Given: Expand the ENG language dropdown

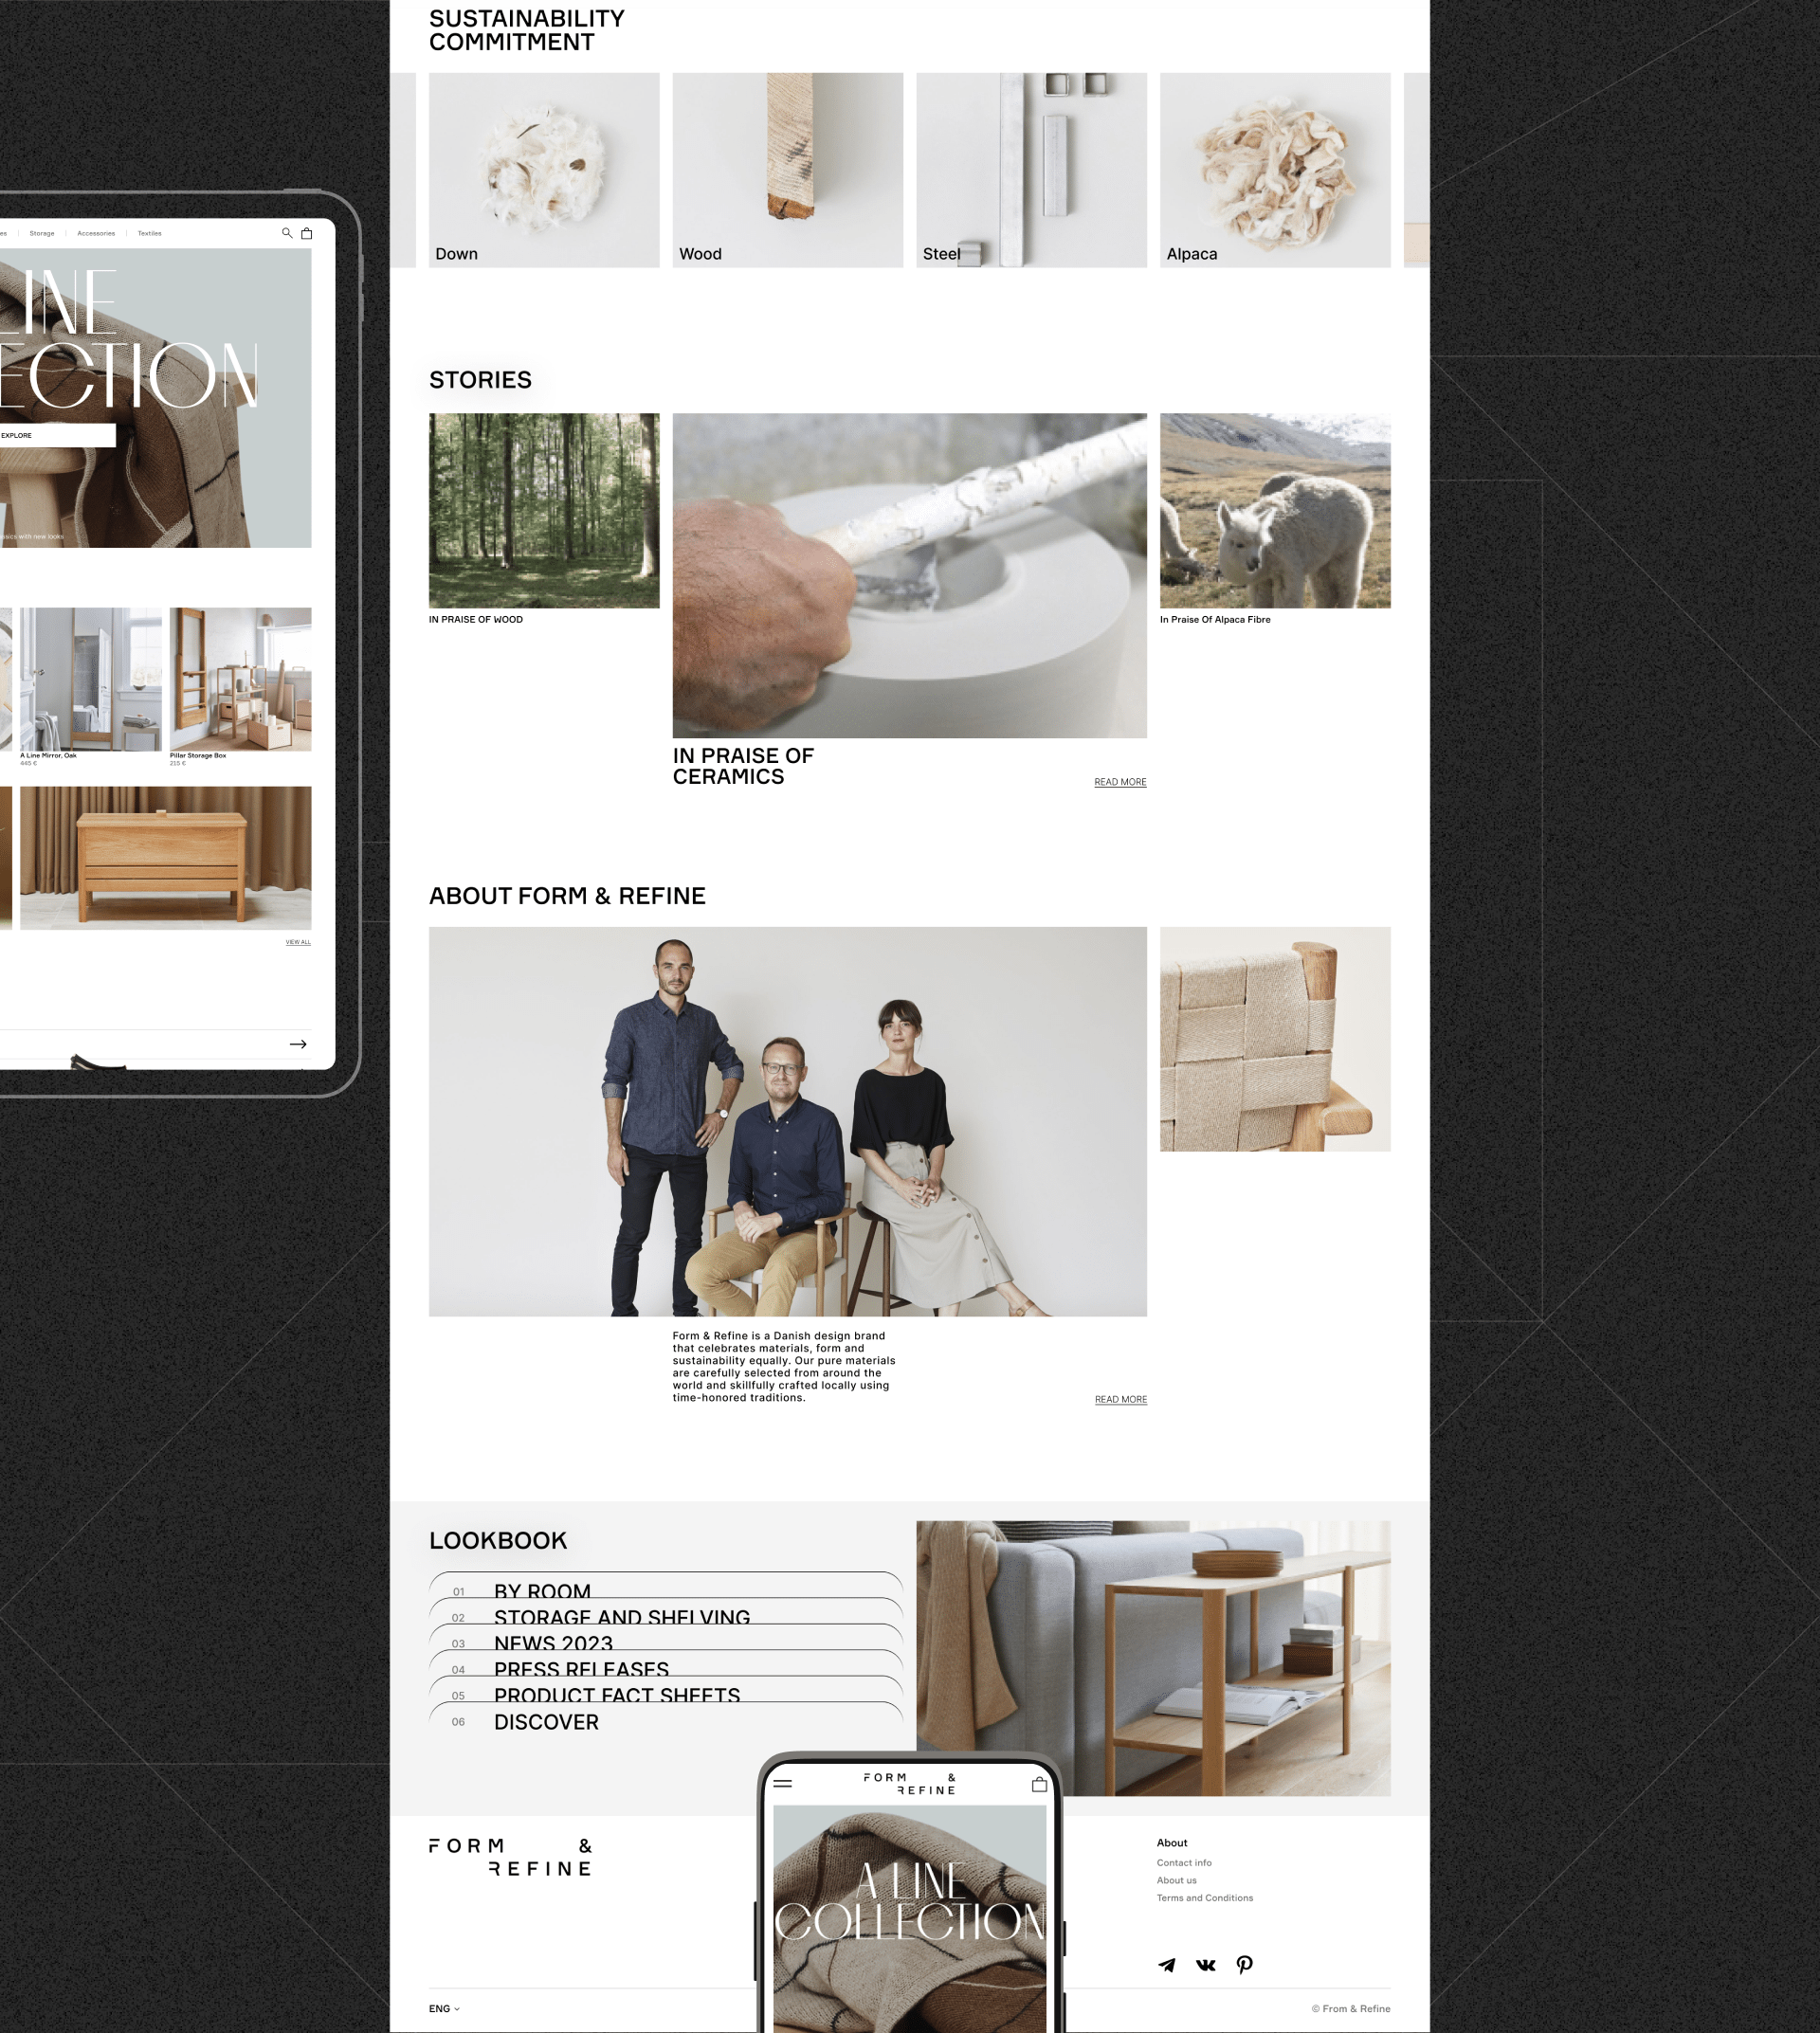Looking at the screenshot, I should tap(444, 2008).
